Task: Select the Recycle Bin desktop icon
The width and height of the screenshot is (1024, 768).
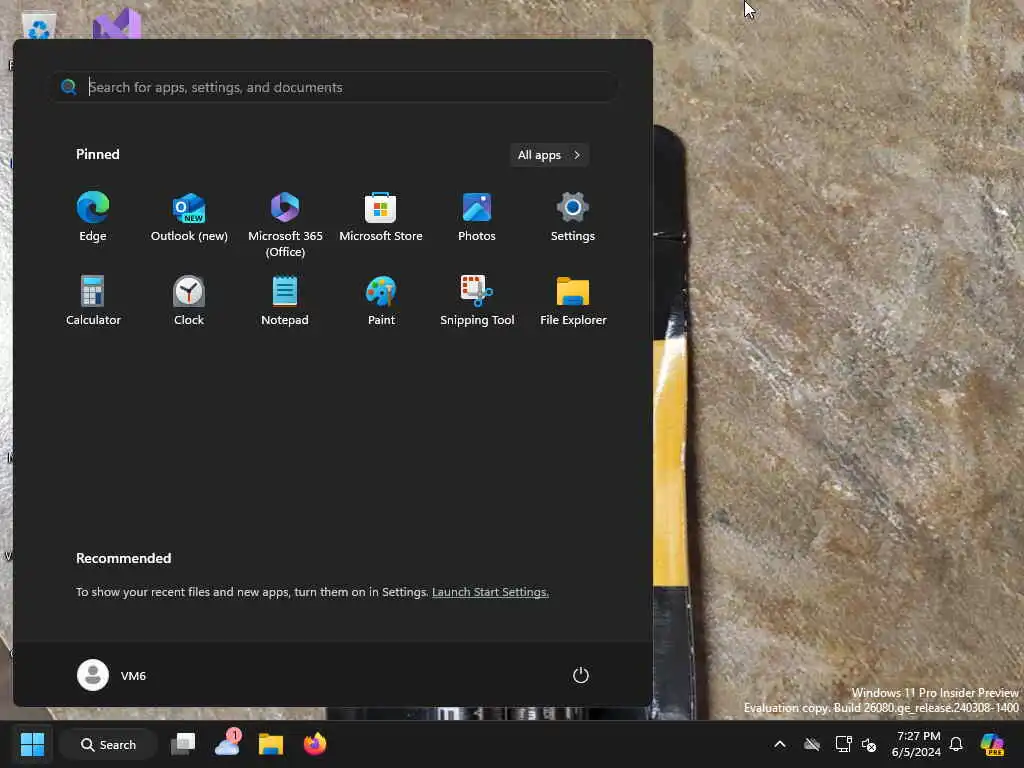Action: point(39,25)
